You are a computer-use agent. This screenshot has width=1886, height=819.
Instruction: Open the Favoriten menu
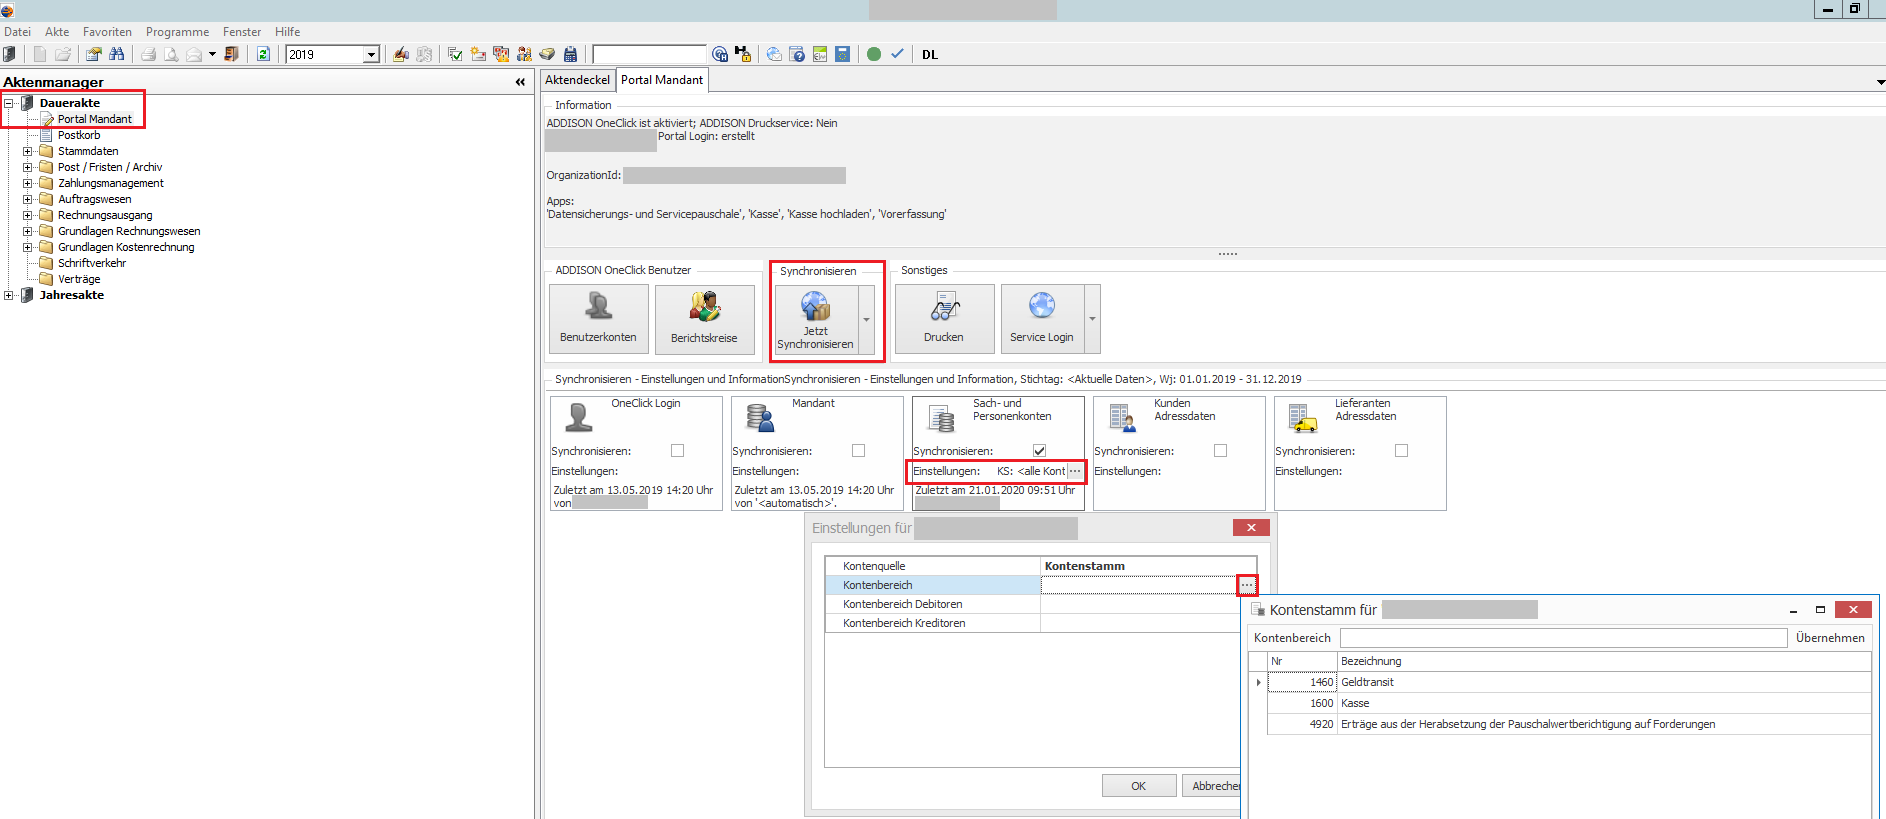[107, 32]
